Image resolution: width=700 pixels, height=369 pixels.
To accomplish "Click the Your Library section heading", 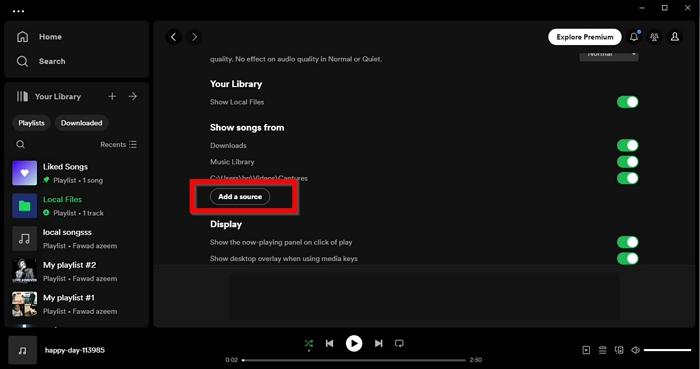I will point(236,84).
